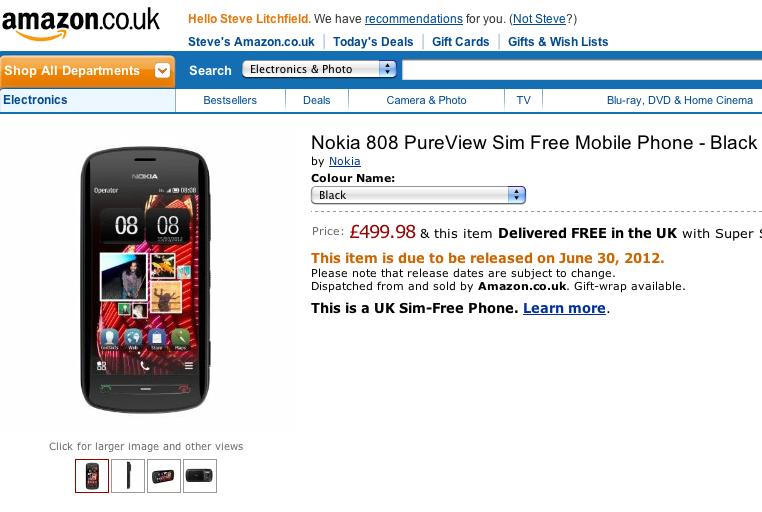Click the Nokia brand link
Image resolution: width=762 pixels, height=512 pixels.
[x=345, y=161]
